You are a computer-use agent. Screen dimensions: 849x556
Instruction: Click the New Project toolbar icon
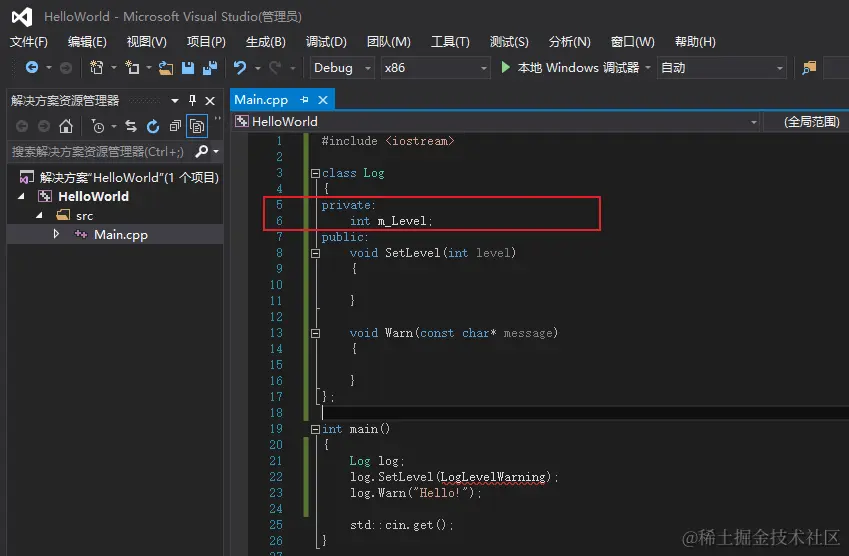[x=96, y=67]
